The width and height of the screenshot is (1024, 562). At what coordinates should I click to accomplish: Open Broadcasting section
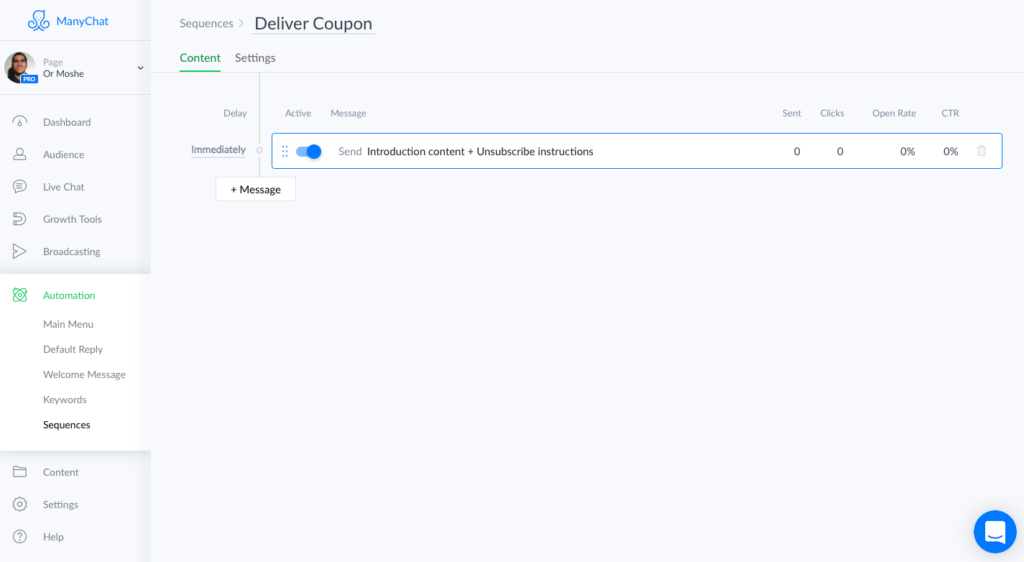point(71,251)
